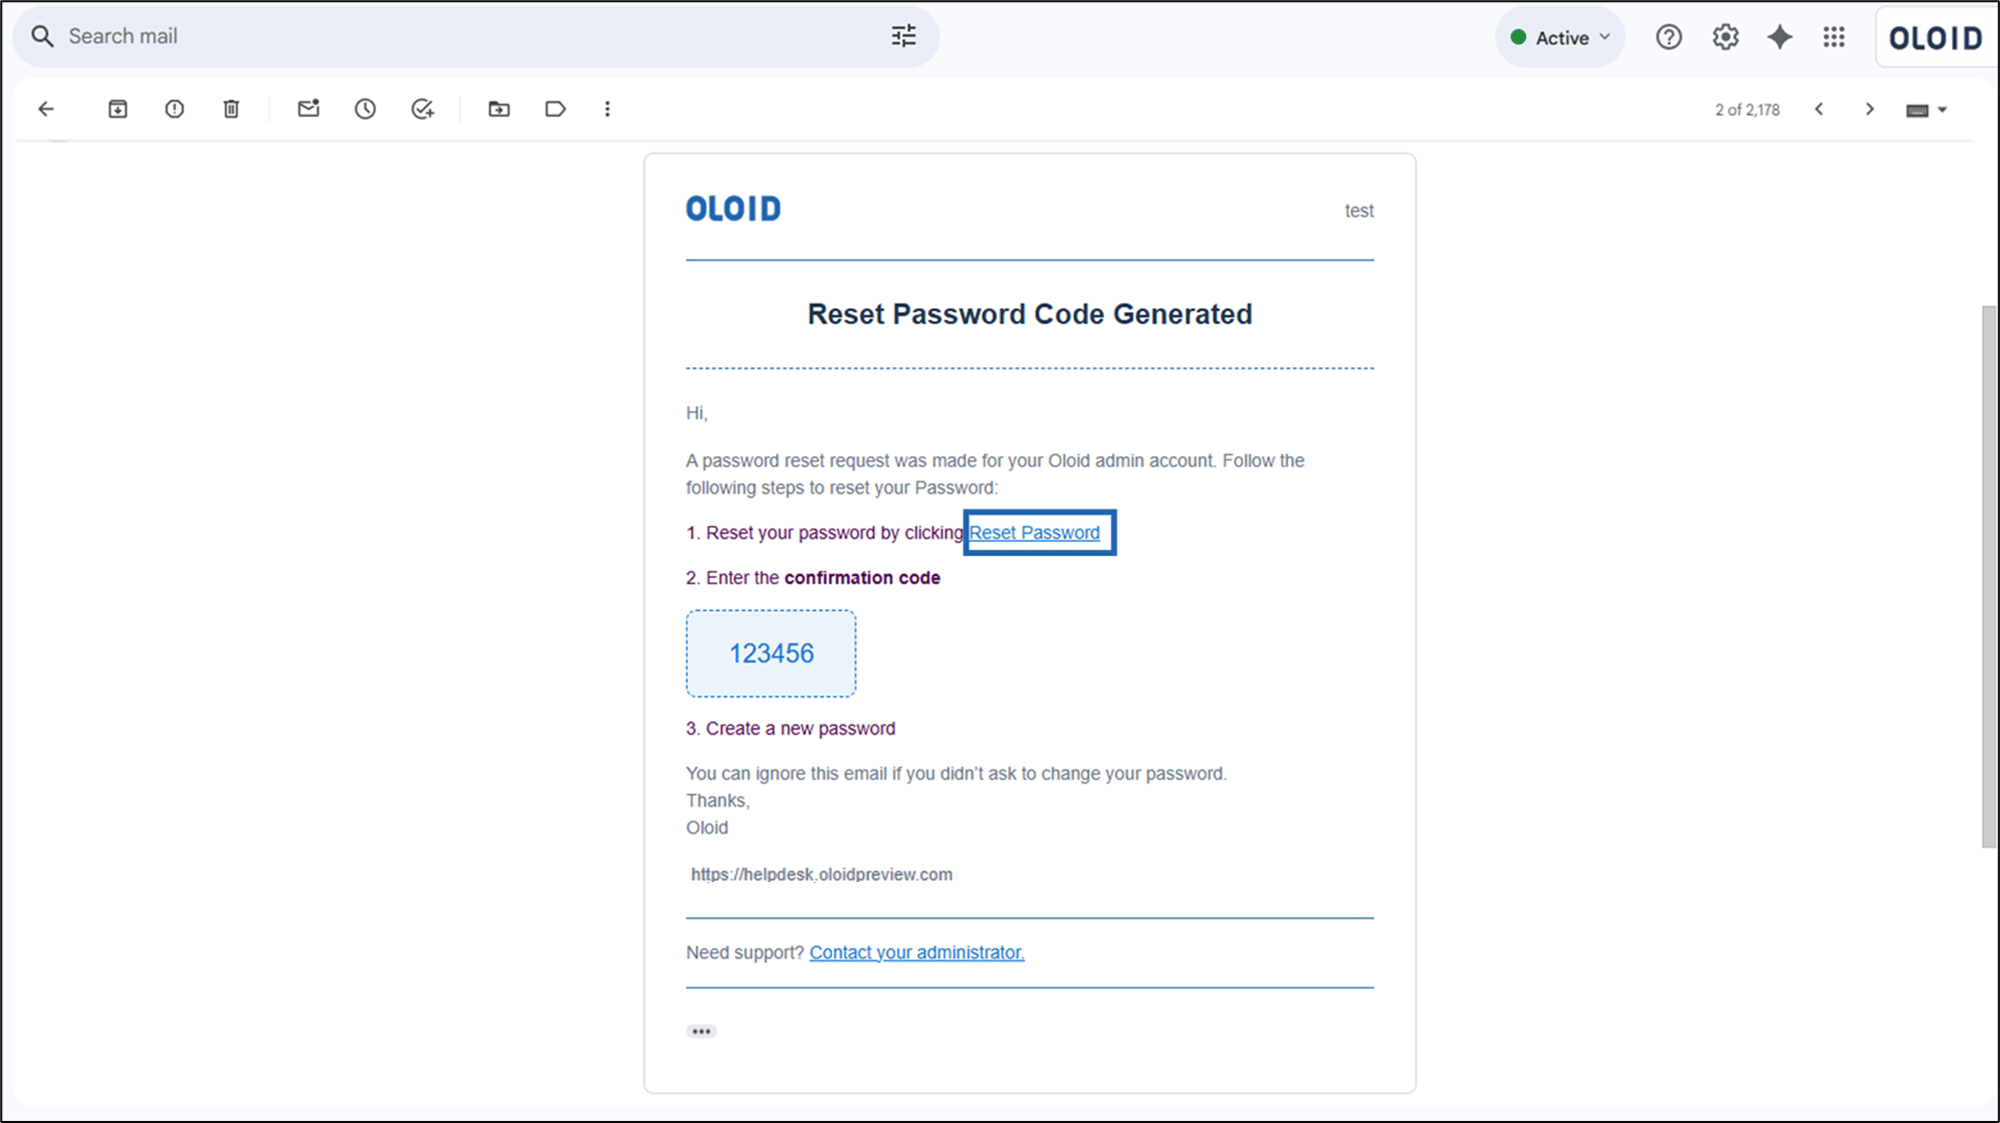Expand the Active status dropdown
This screenshot has width=2000, height=1123.
coord(1560,37)
